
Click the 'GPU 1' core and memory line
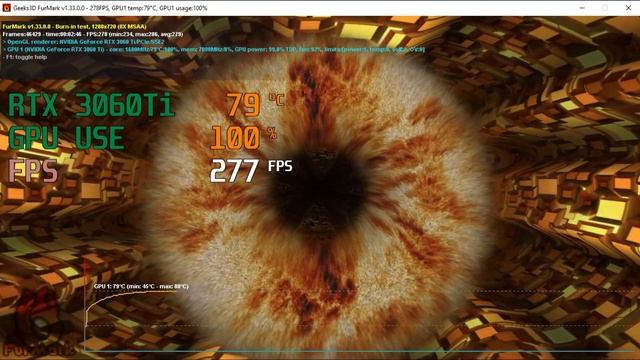click(x=214, y=49)
